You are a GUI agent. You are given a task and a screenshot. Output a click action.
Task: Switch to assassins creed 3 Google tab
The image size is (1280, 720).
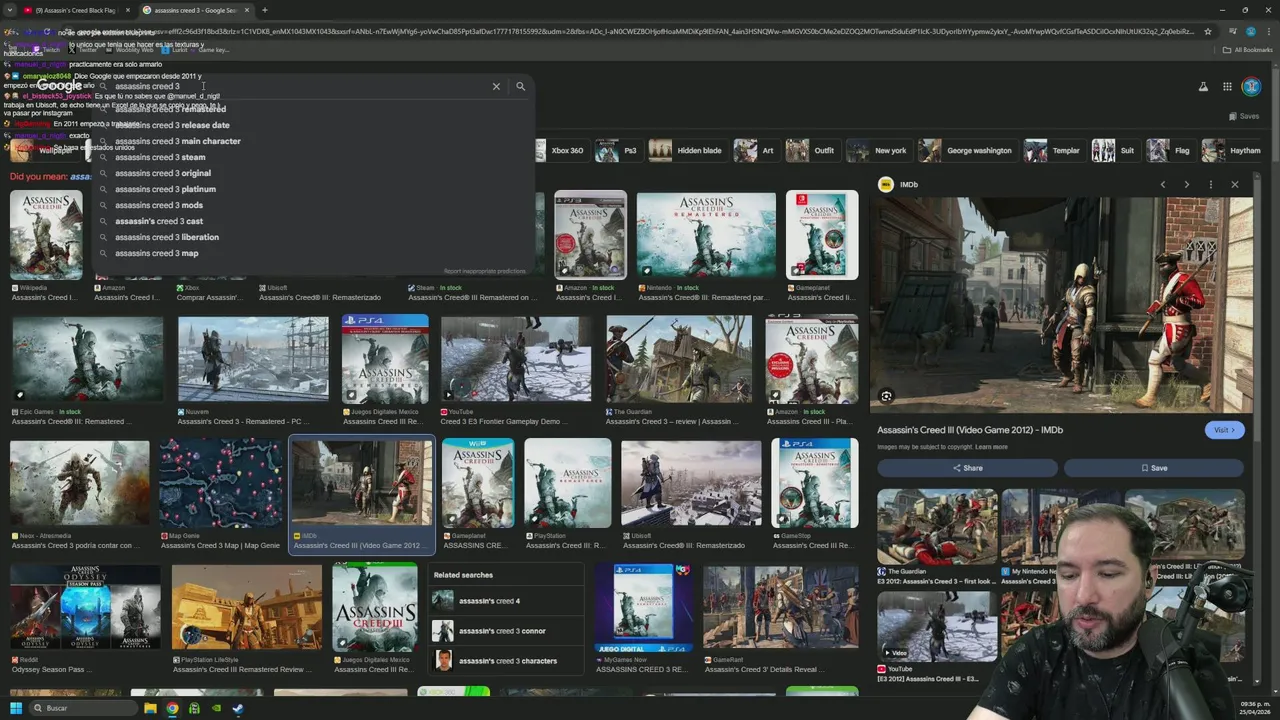click(196, 10)
